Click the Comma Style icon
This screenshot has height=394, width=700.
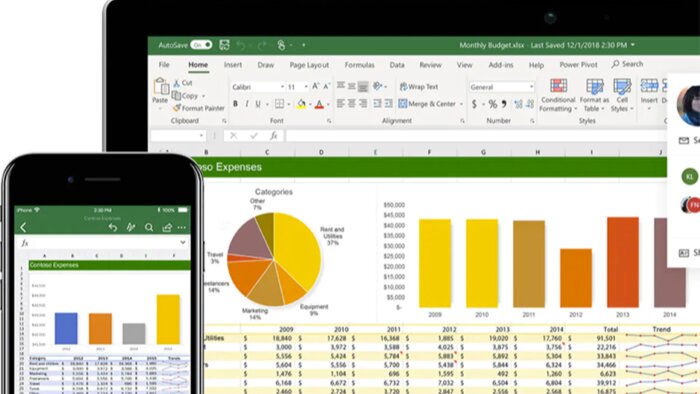504,104
